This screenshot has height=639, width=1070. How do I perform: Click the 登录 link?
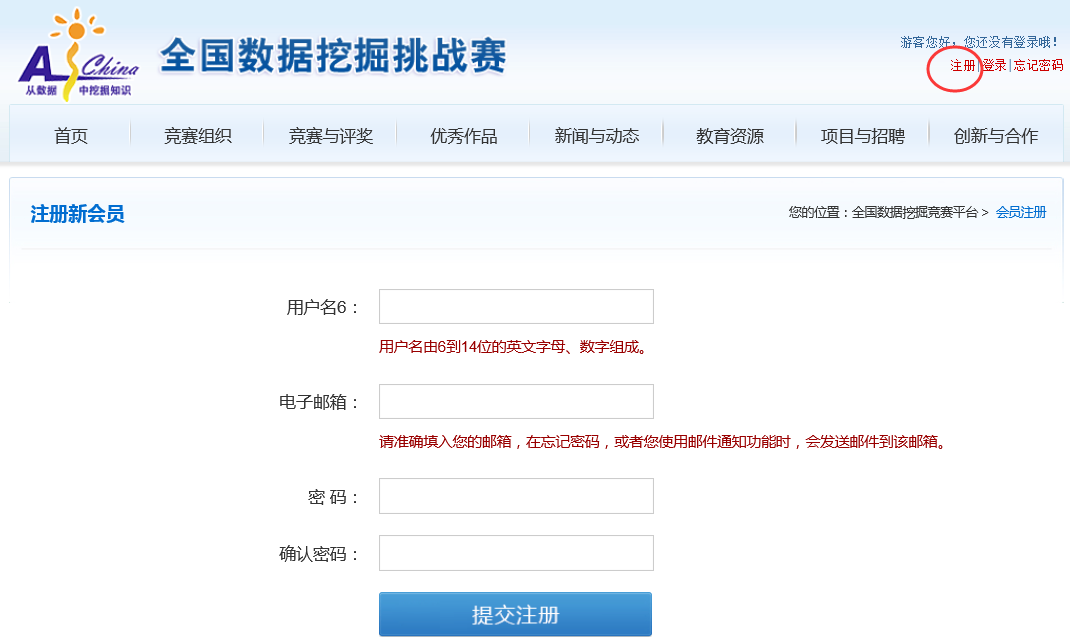[994, 66]
